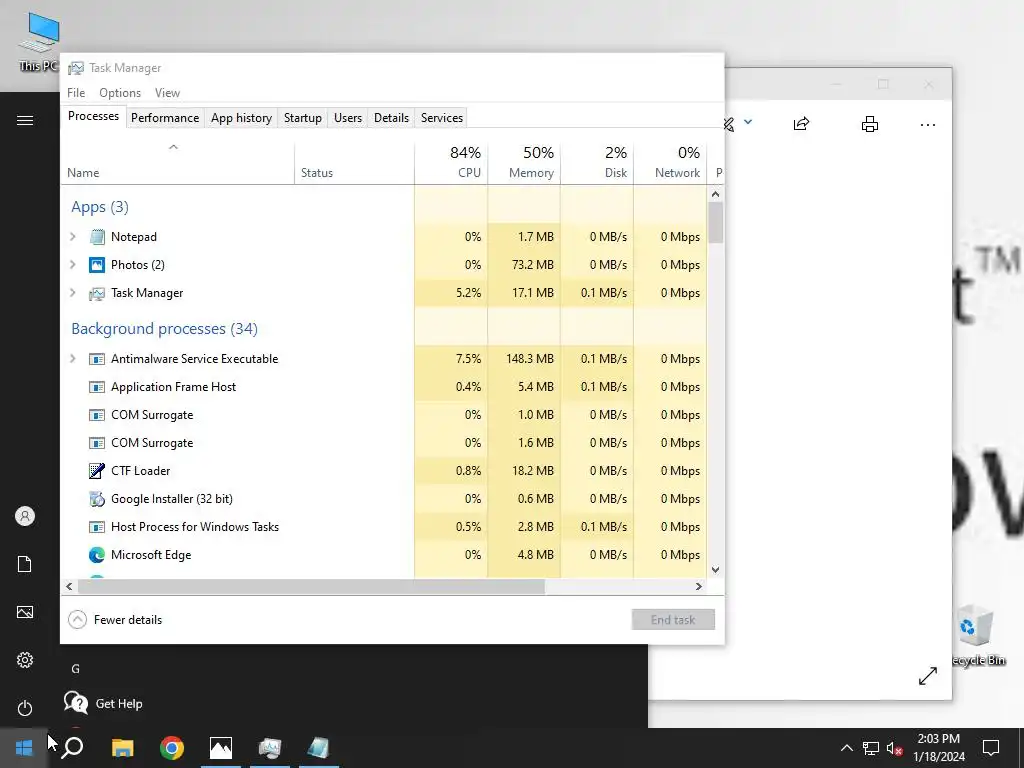This screenshot has height=768, width=1024.
Task: Expand the Task Manager process group
Action: 73,293
